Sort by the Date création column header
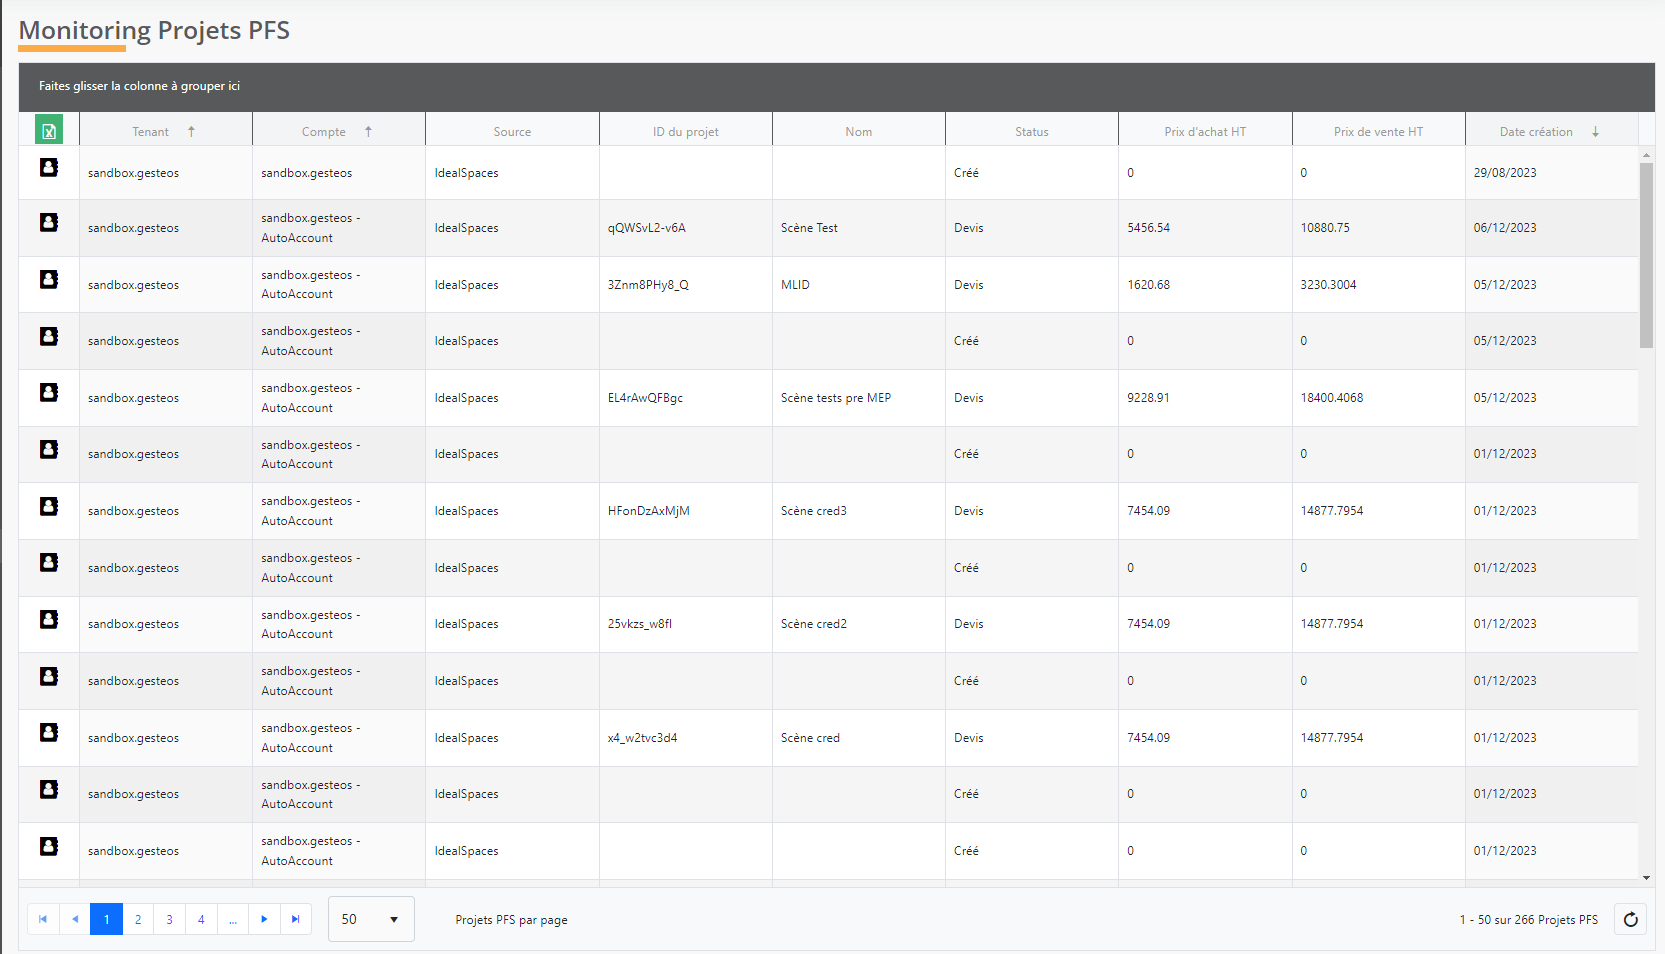 (x=1536, y=132)
